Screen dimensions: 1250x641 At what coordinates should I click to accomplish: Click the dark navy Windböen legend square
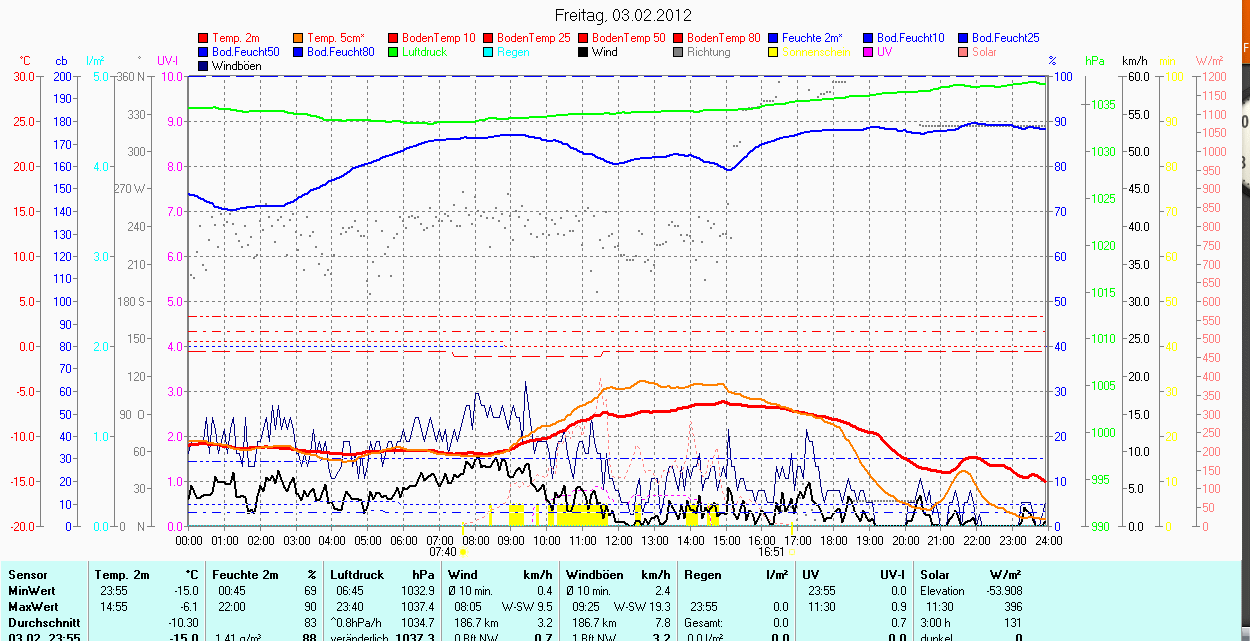[204, 66]
